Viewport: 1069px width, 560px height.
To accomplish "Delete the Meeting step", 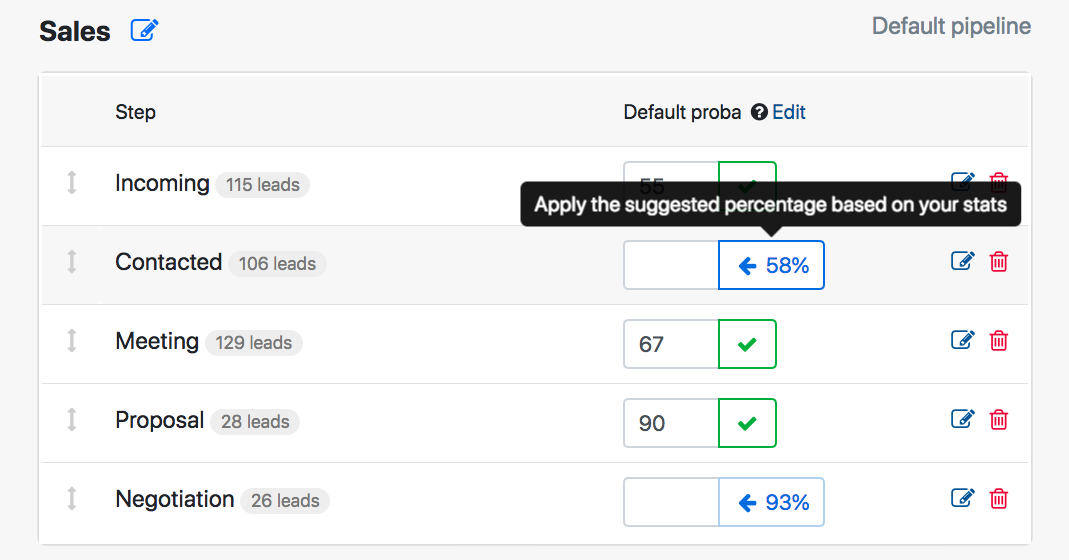I will click(998, 341).
